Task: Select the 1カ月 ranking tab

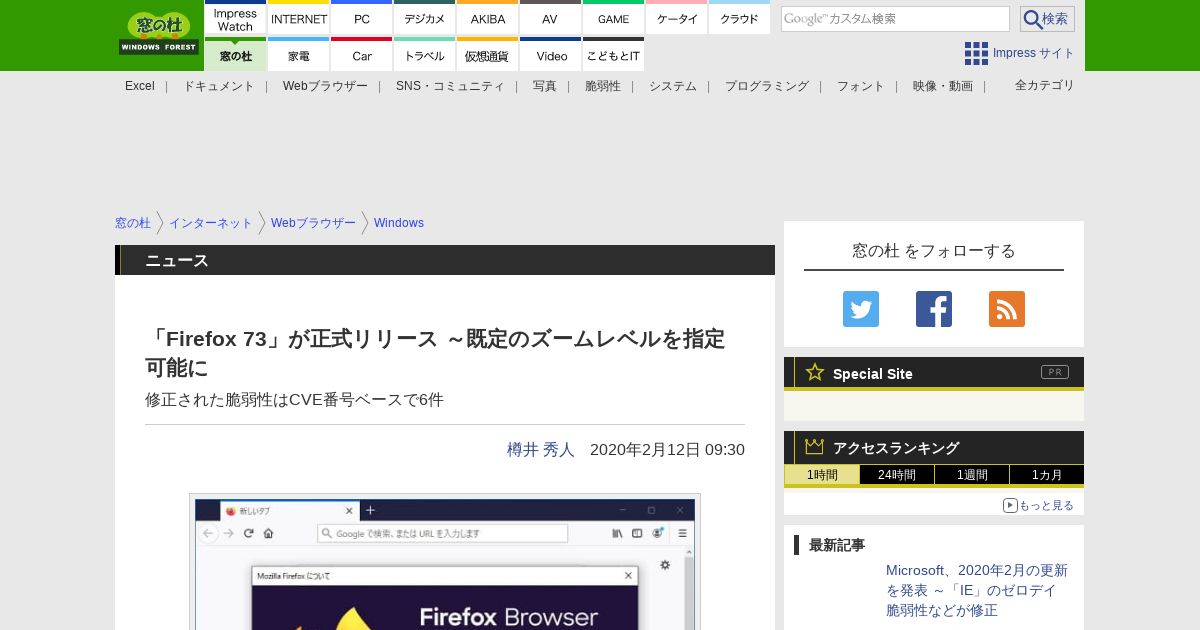Action: [1047, 475]
